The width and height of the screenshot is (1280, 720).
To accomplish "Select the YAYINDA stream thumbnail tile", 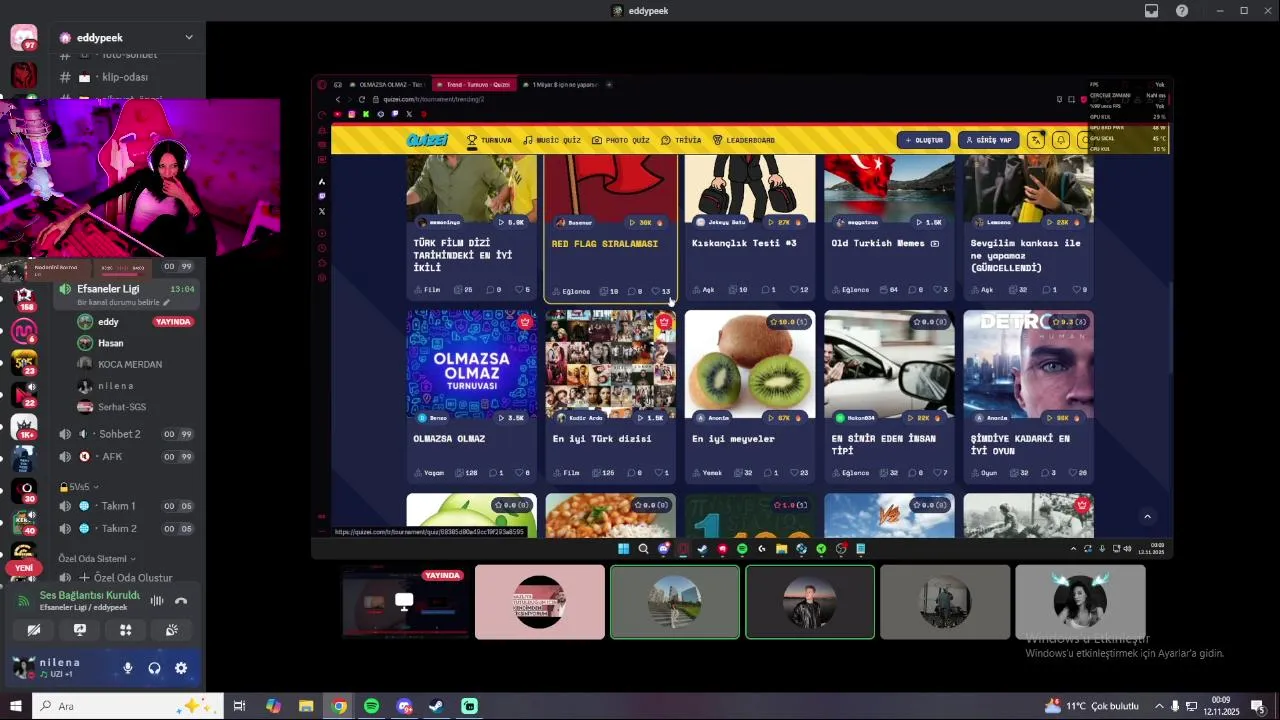I will coord(404,602).
